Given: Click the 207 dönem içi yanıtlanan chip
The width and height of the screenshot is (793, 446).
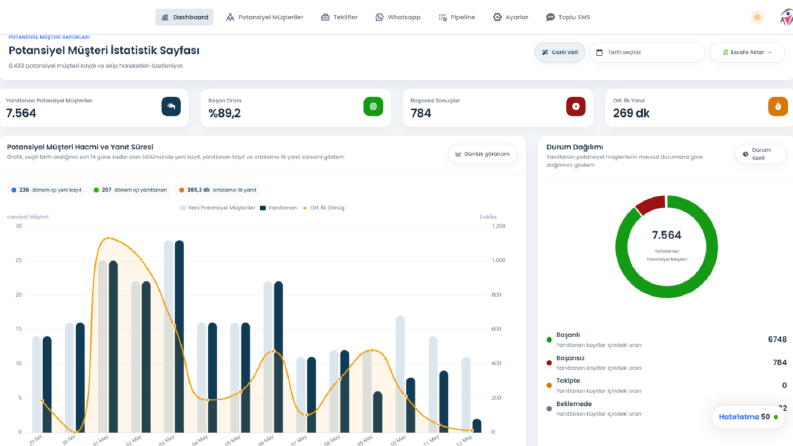Looking at the screenshot, I should point(130,190).
